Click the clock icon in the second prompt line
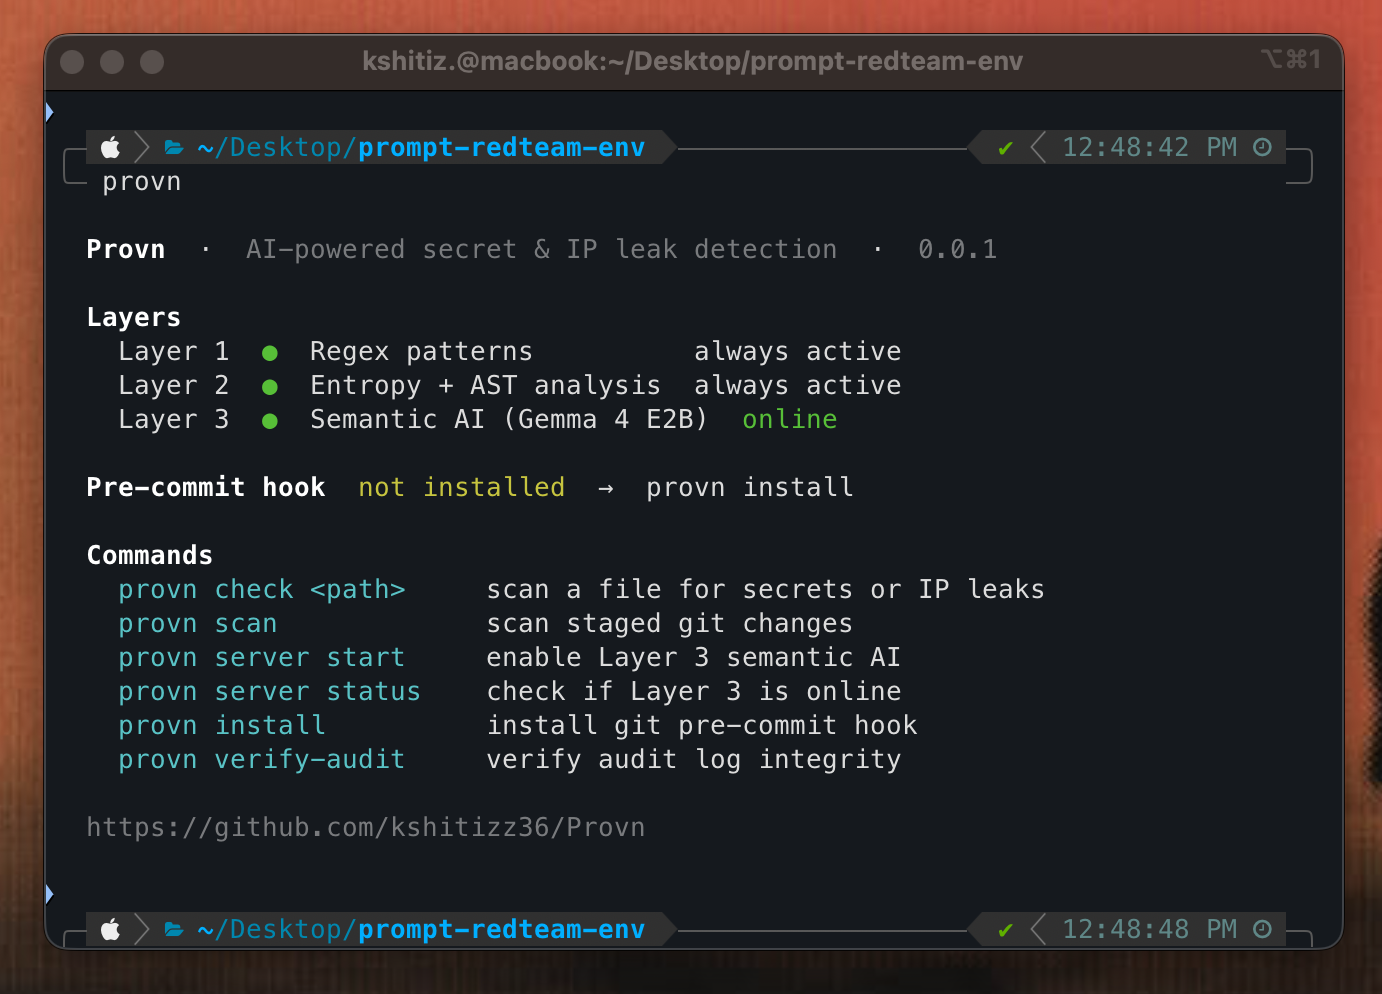Image resolution: width=1382 pixels, height=994 pixels. (x=1262, y=929)
